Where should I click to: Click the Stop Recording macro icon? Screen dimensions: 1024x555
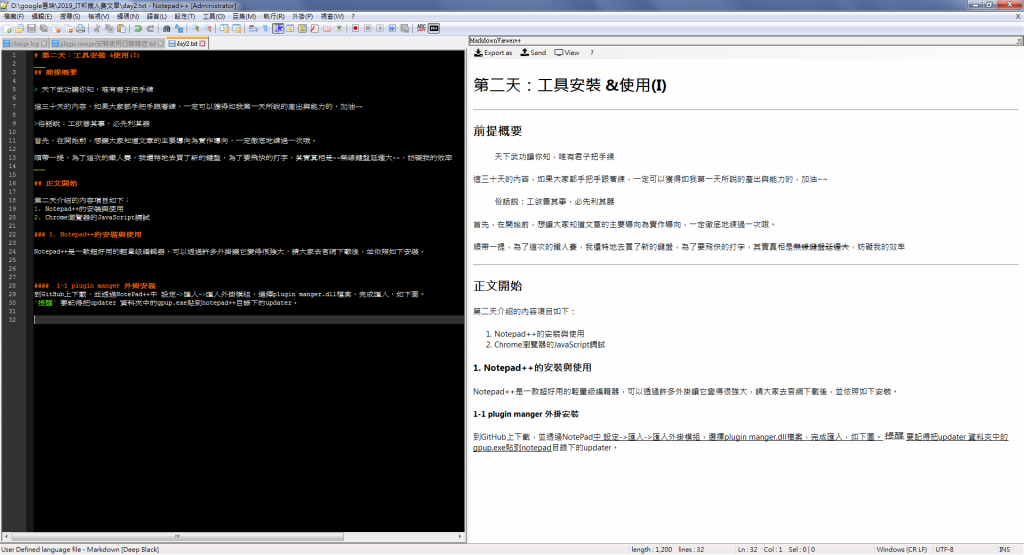coord(368,29)
